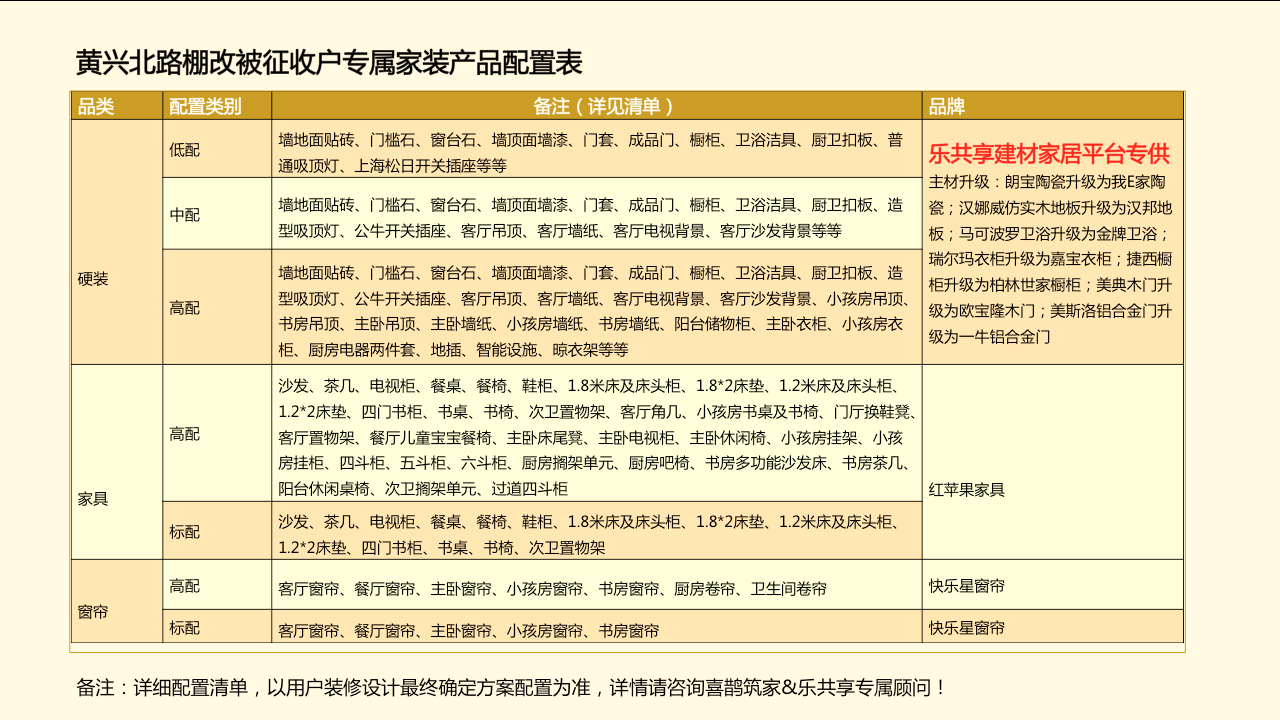Click 快乐星窗帘 in the 窗帘 高配 row
This screenshot has height=720, width=1280.
click(x=967, y=586)
